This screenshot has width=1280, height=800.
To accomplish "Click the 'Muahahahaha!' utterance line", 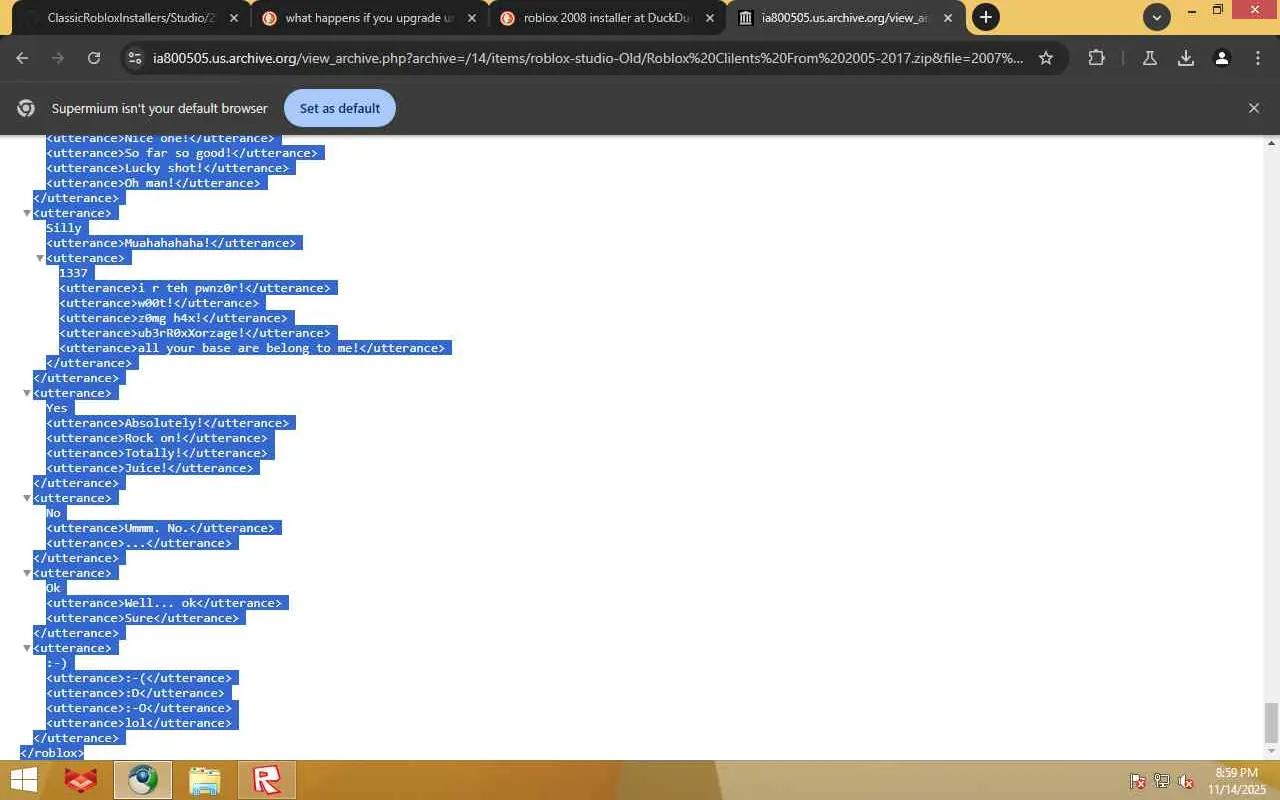I will pos(171,243).
